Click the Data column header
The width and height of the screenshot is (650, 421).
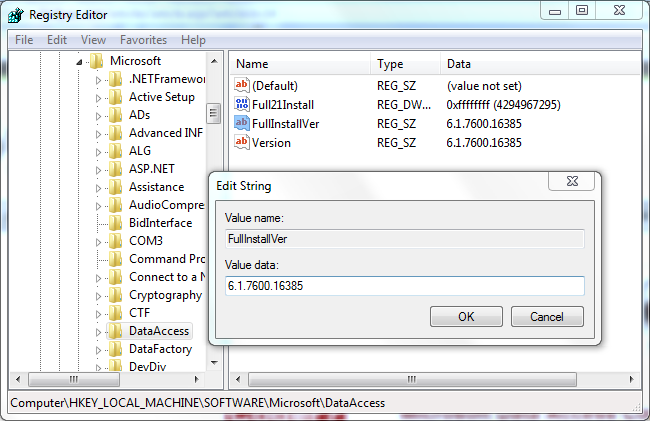pos(541,64)
